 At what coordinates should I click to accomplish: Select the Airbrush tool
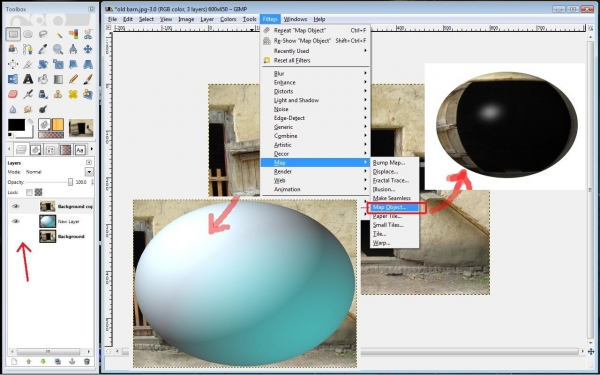pos(28,94)
